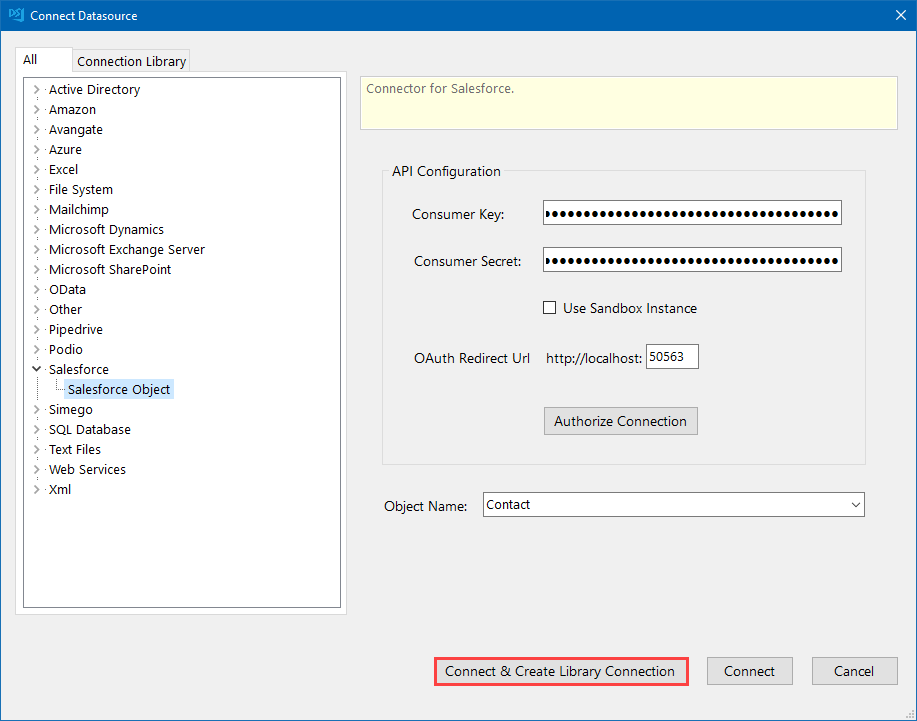917x721 pixels.
Task: Expand the Avangate node chevron
Action: [x=36, y=129]
